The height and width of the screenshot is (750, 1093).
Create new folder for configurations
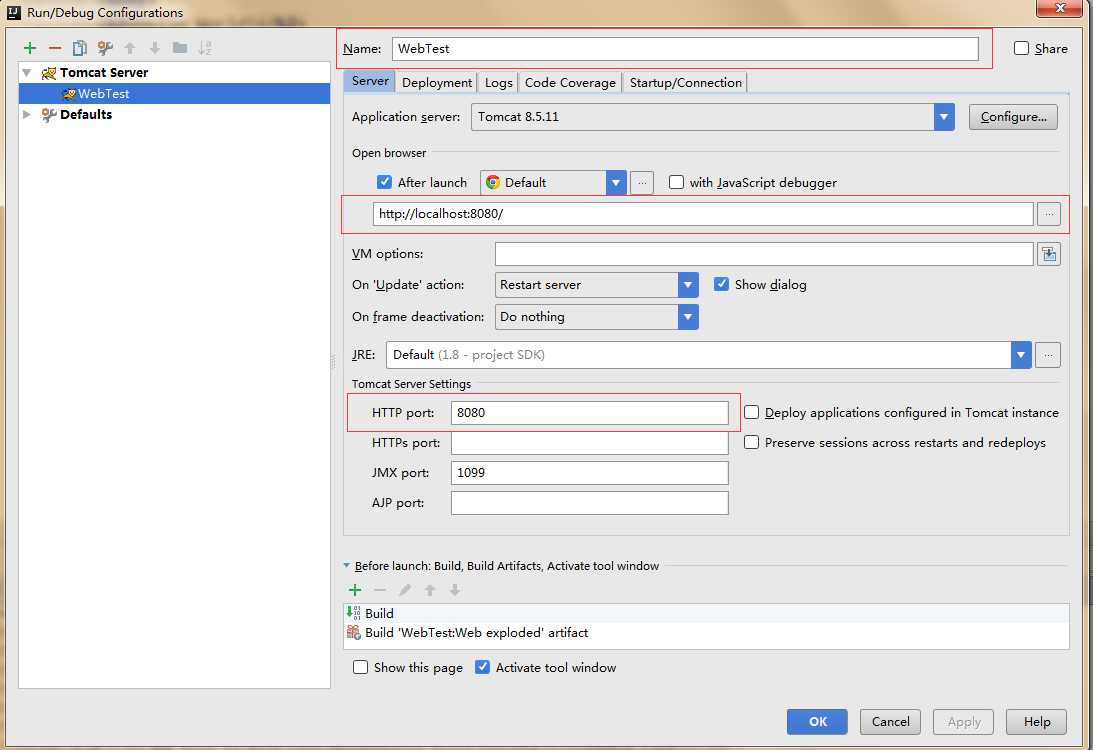pyautogui.click(x=180, y=47)
